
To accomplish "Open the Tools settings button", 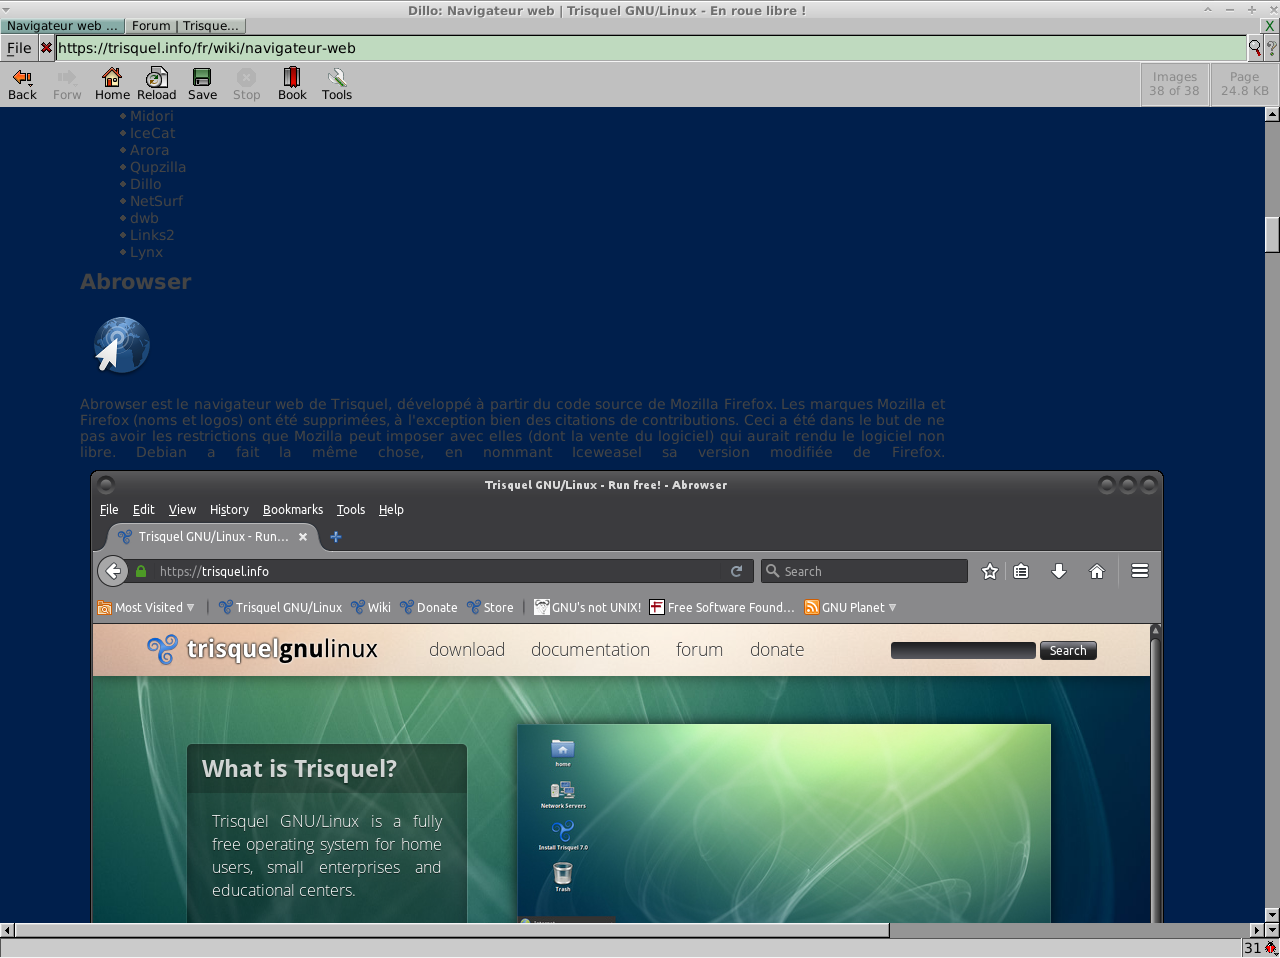I will pyautogui.click(x=337, y=84).
